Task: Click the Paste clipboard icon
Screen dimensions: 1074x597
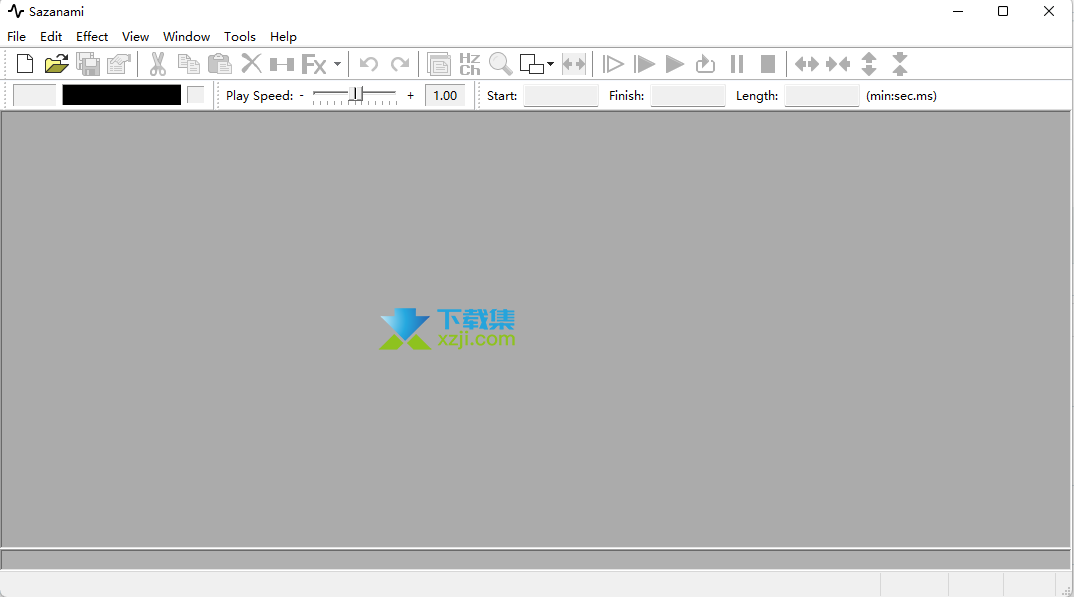Action: [x=219, y=64]
